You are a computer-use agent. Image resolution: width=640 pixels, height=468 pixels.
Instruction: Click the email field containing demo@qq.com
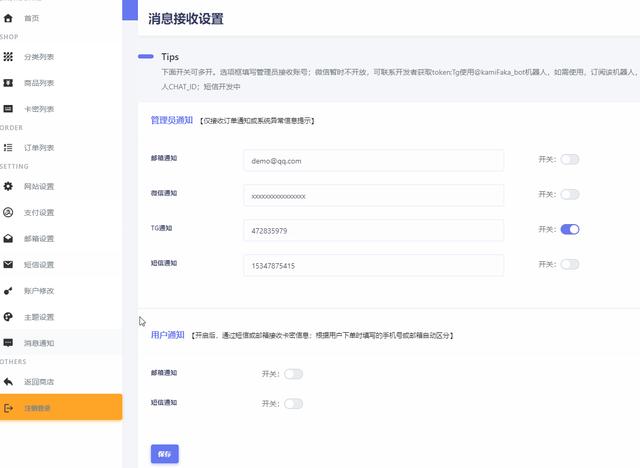click(x=373, y=161)
